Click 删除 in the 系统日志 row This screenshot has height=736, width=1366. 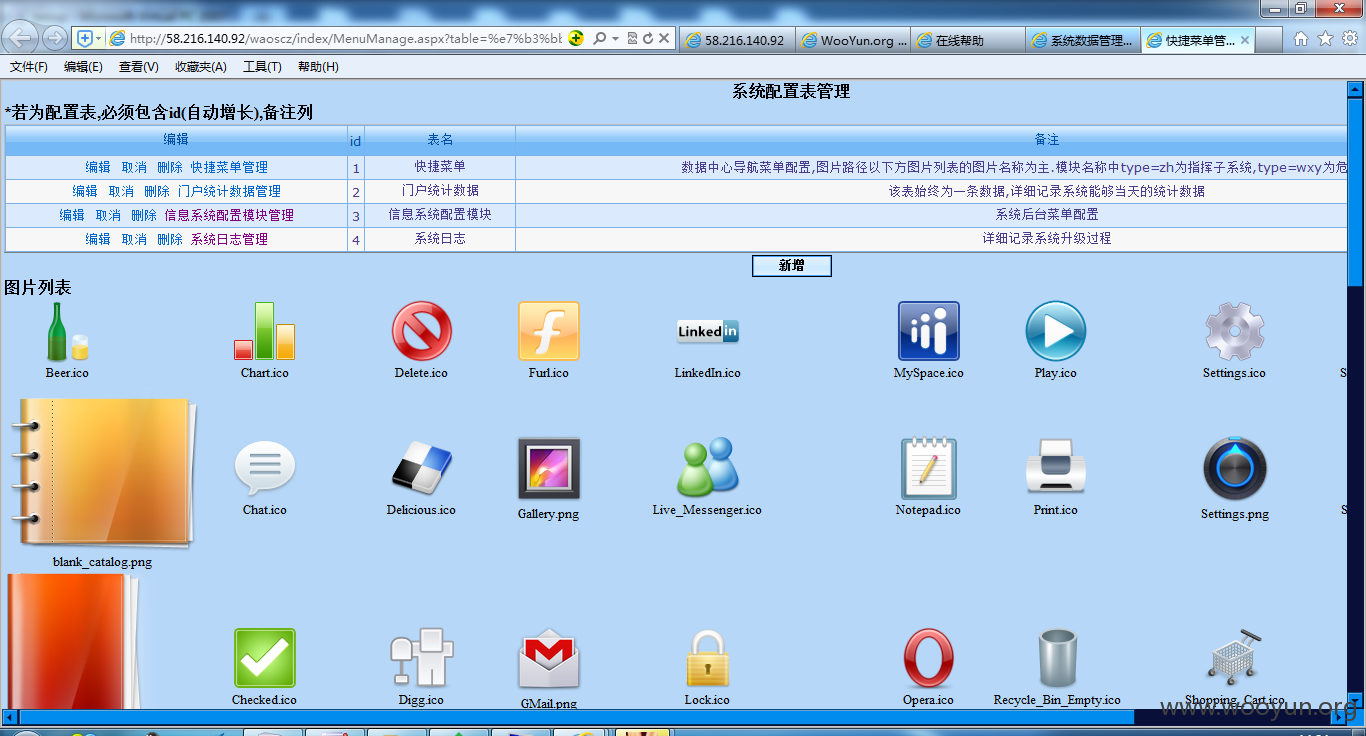coord(170,239)
